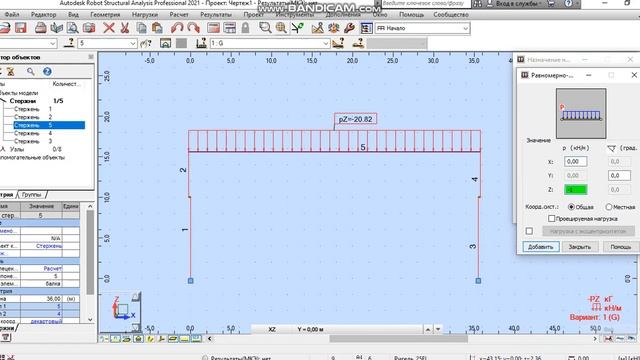The image size is (640, 360).
Task: Open the Сообщество menu
Action: 451,14
